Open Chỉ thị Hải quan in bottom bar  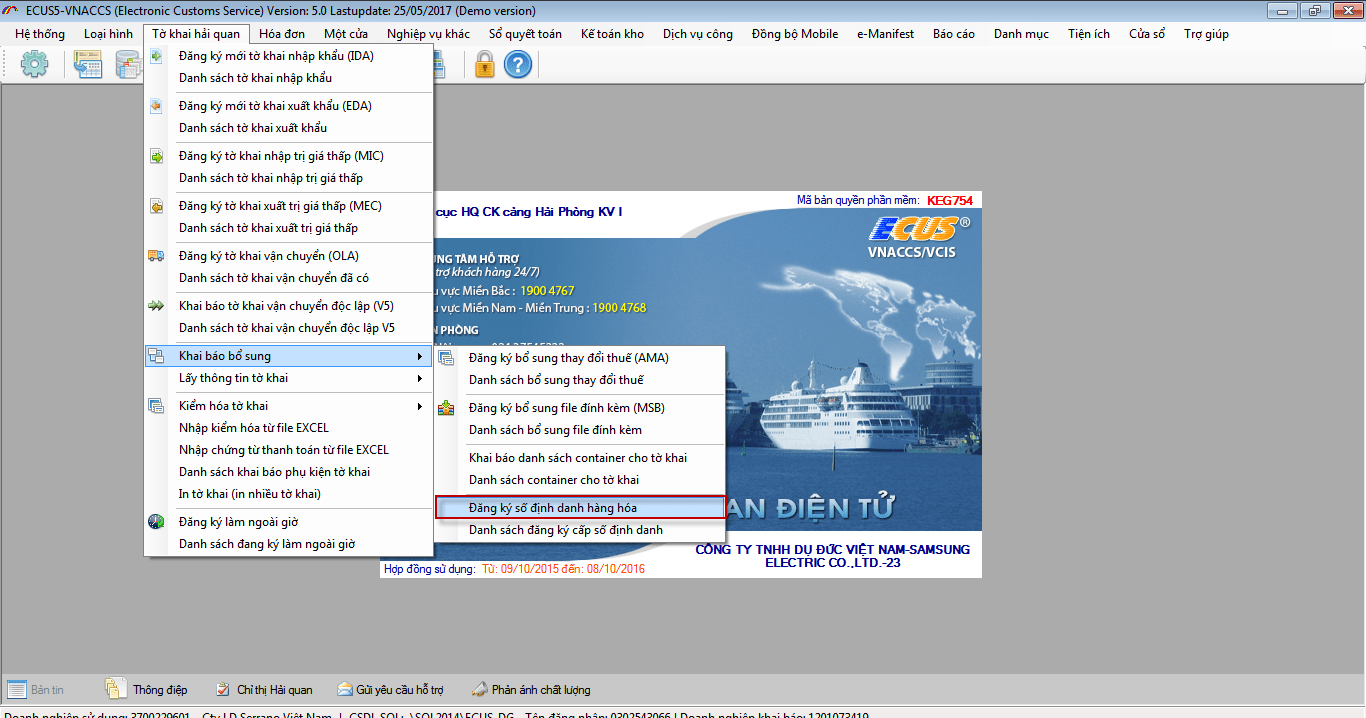[x=264, y=689]
